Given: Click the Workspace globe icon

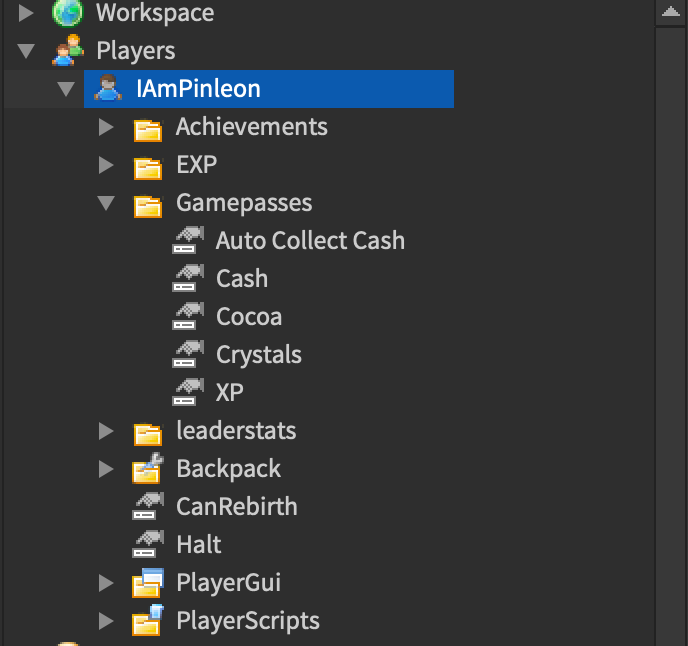Looking at the screenshot, I should tap(68, 13).
